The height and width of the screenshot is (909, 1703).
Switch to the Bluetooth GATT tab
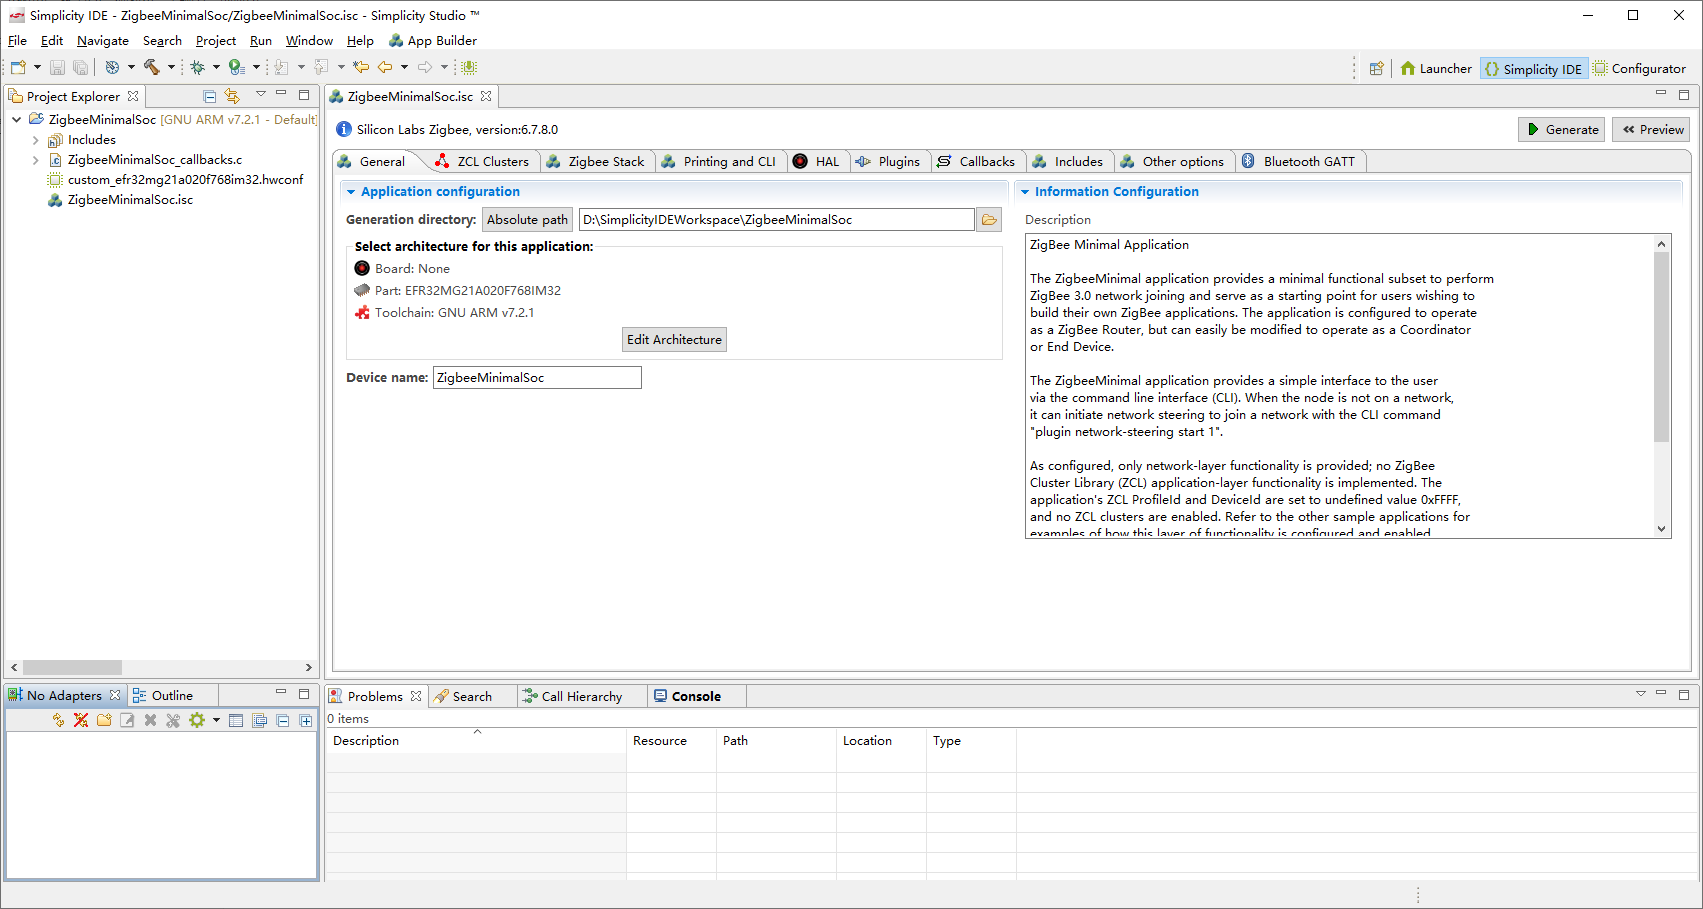(x=1299, y=162)
